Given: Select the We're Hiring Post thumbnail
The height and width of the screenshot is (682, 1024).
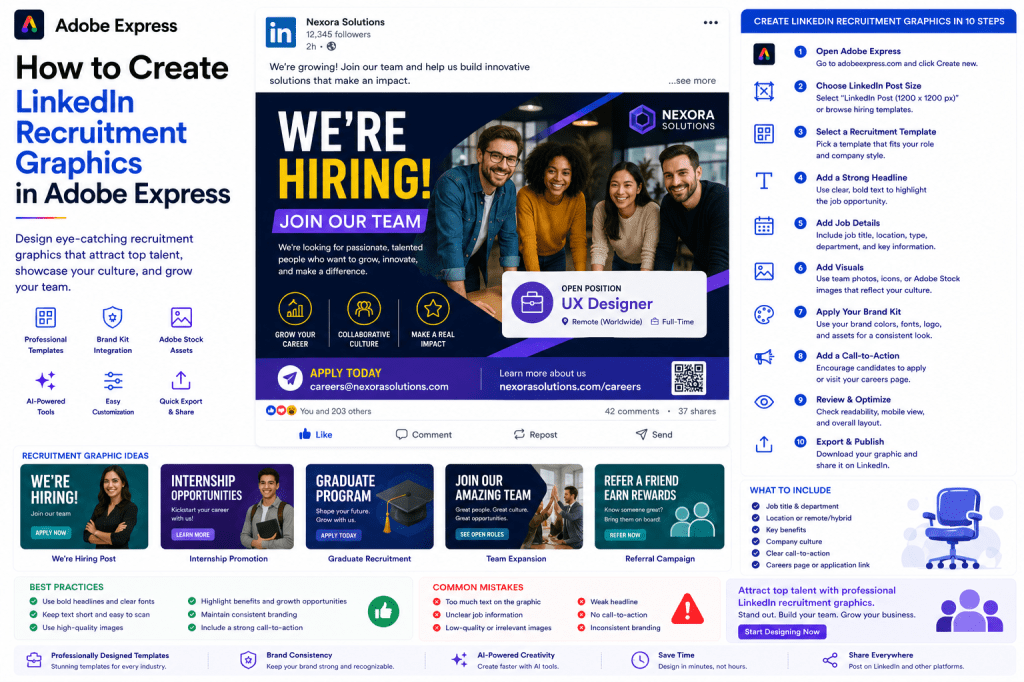Looking at the screenshot, I should 84,507.
